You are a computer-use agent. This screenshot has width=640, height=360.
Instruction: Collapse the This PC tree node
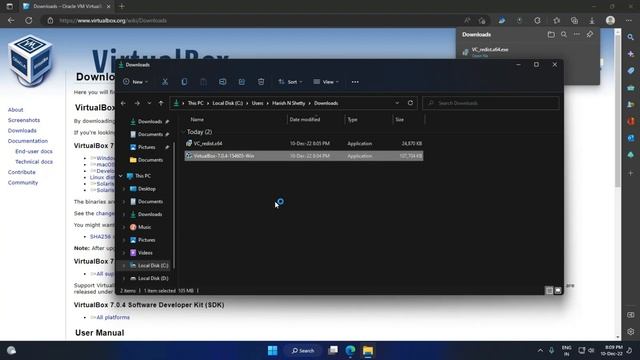pyautogui.click(x=121, y=176)
